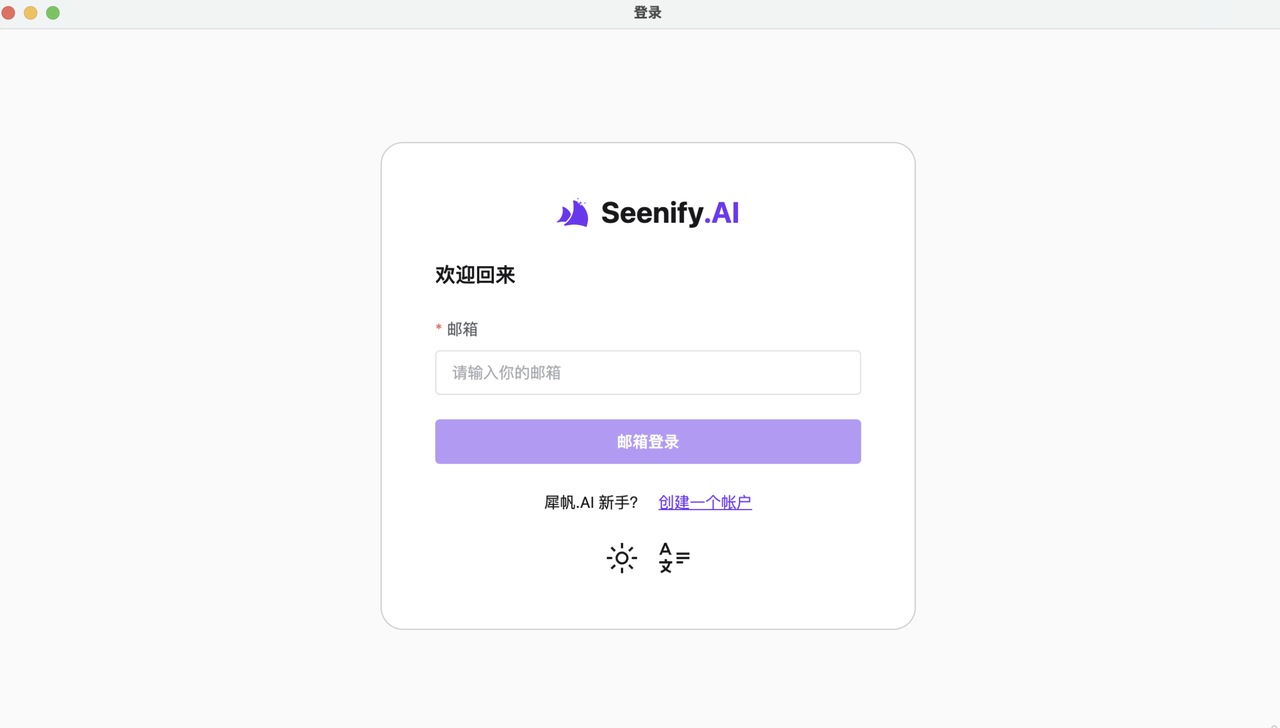
Task: Click the 犀帆.AI 新手 prompt text
Action: pyautogui.click(x=590, y=502)
